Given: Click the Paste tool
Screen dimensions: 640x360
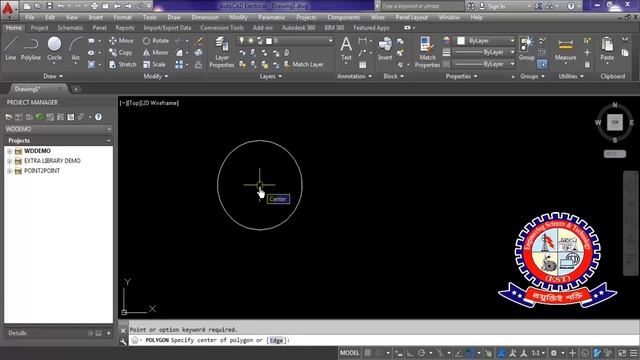Looking at the screenshot, I should (607, 49).
